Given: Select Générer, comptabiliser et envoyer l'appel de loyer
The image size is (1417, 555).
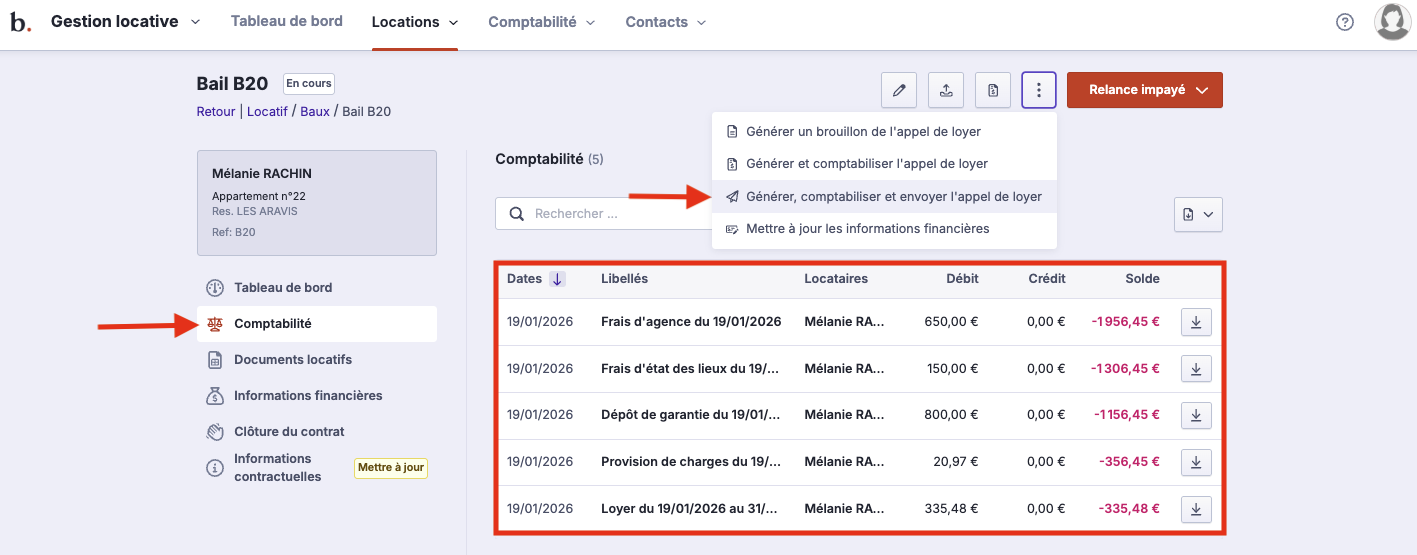Looking at the screenshot, I should click(893, 197).
